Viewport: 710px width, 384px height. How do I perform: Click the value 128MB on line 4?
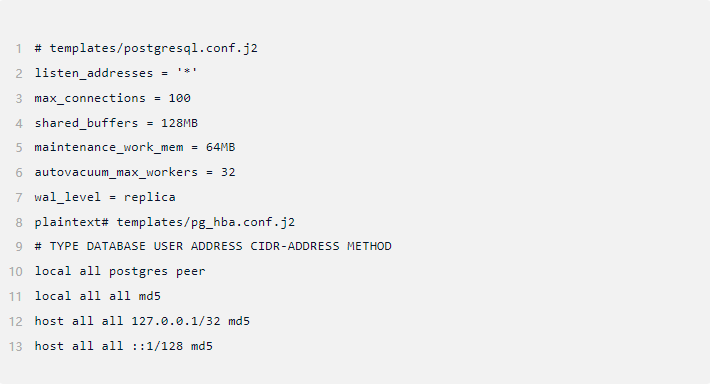(179, 123)
